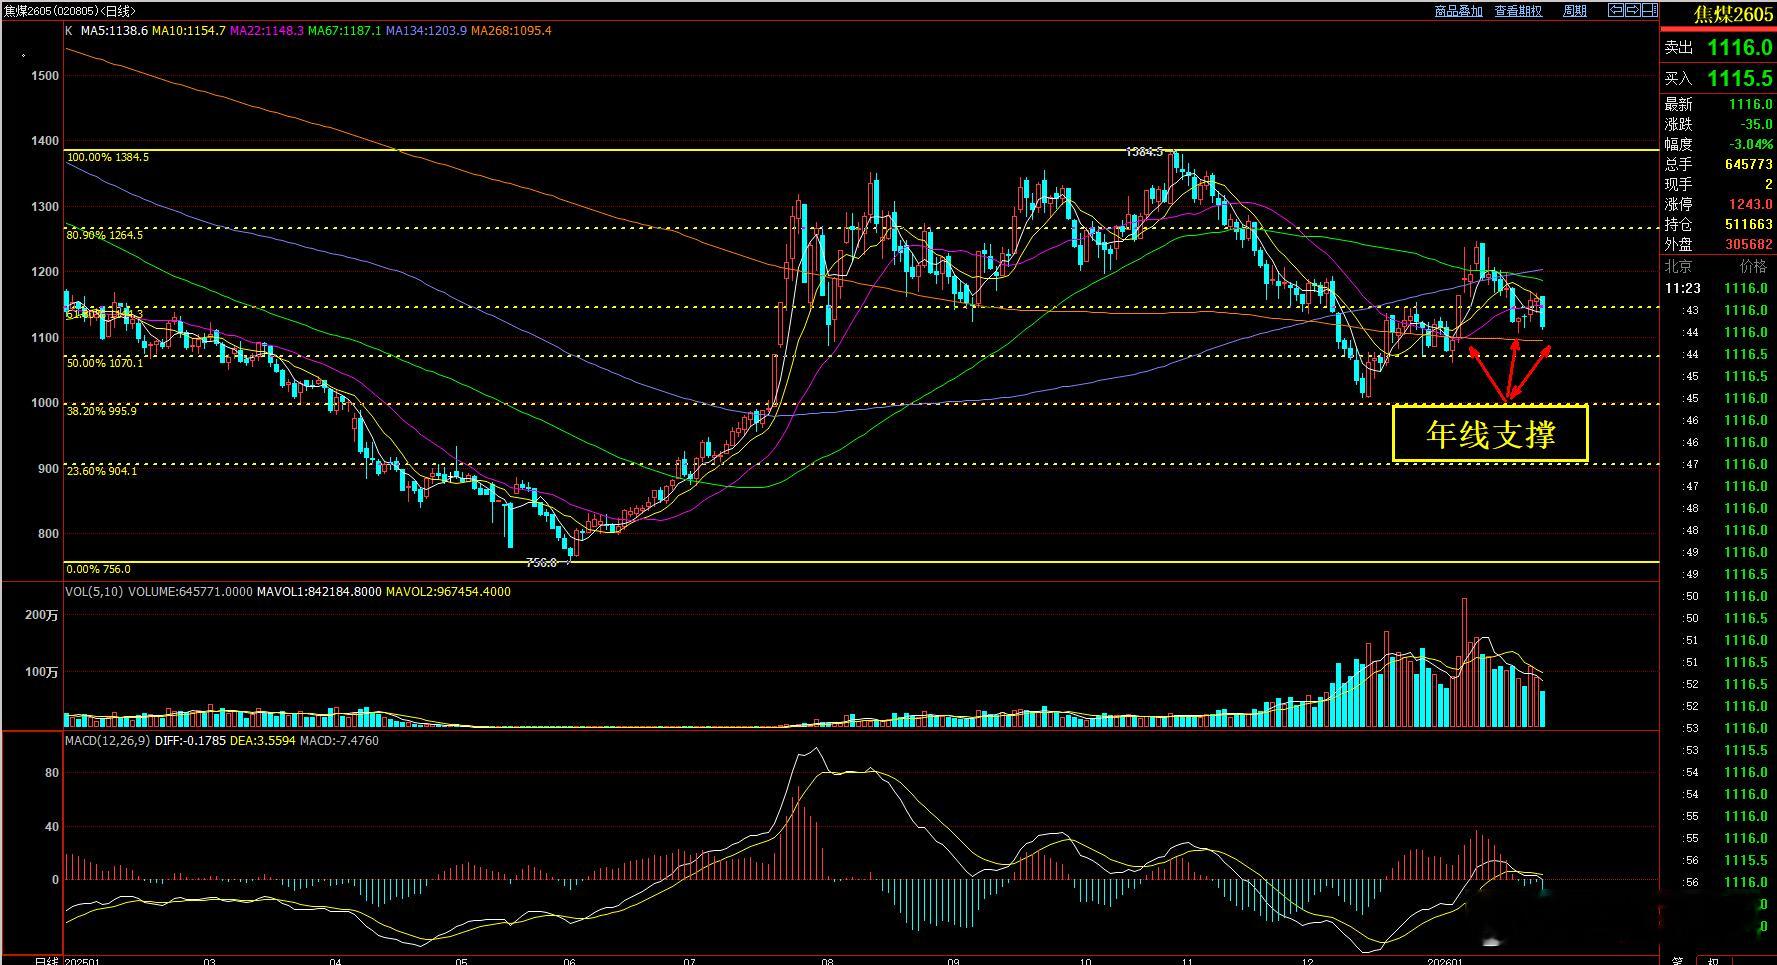The height and width of the screenshot is (965, 1777).
Task: Click the 80 MACD axis label
Action: (52, 774)
